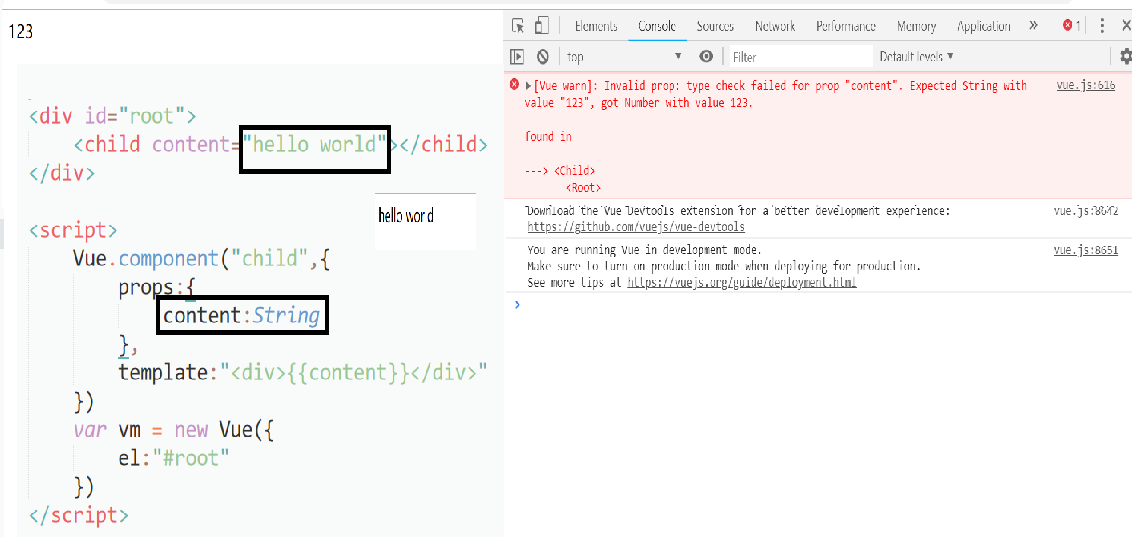Open the DevTools three-dot menu

[1102, 26]
